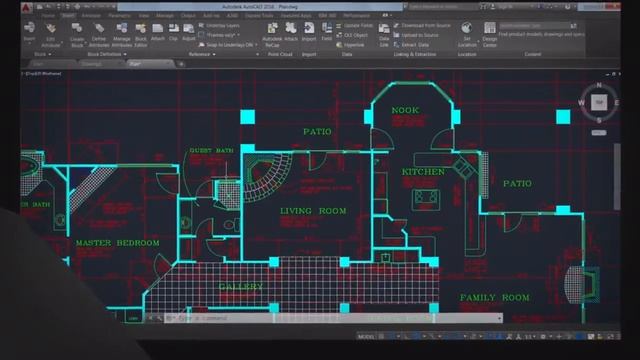Open Autodesk ReCap
The width and height of the screenshot is (640, 360).
tap(272, 35)
